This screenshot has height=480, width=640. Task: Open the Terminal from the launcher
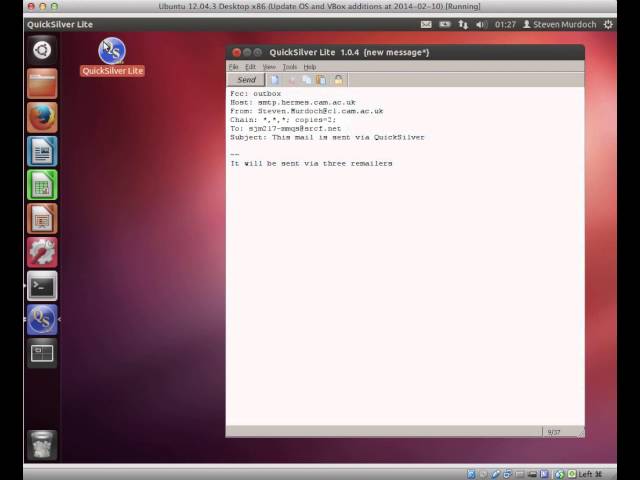click(42, 286)
